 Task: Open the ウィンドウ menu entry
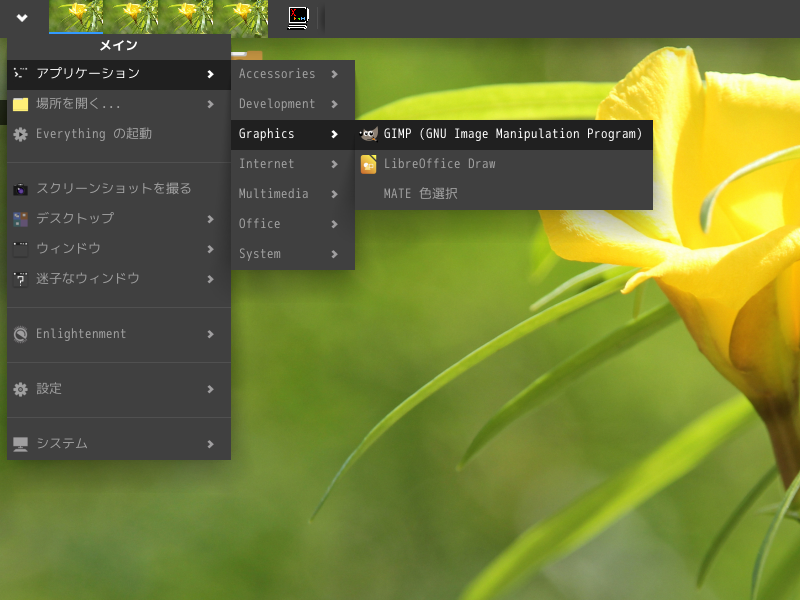pyautogui.click(x=119, y=249)
